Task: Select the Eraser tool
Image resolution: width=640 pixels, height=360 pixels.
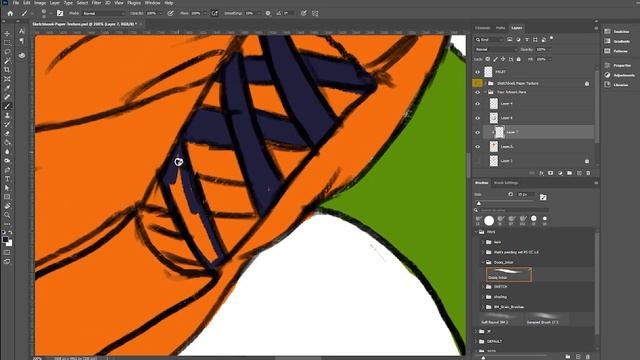Action: [7, 133]
